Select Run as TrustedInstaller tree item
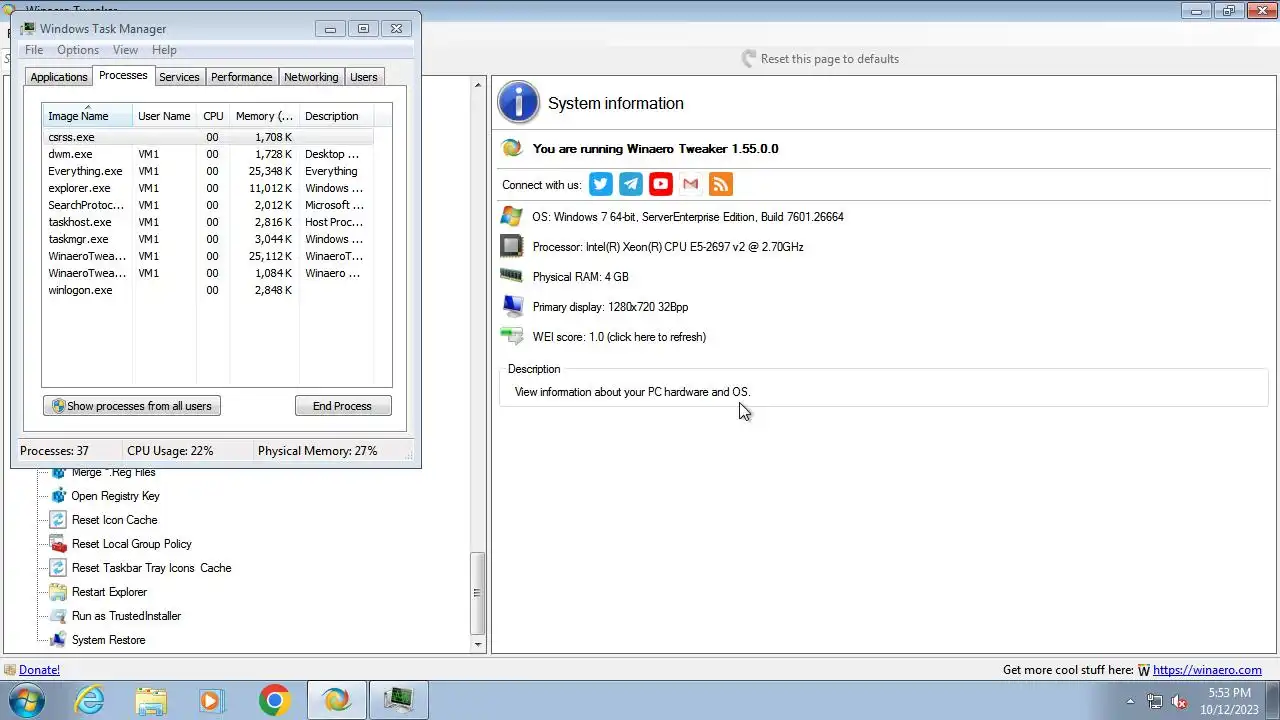The image size is (1280, 720). click(x=126, y=616)
